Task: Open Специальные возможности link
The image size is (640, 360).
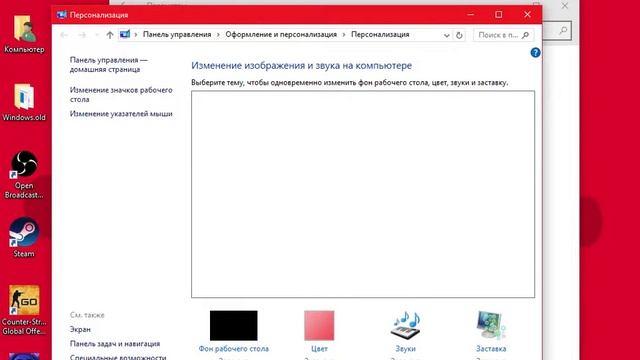Action: (118, 357)
